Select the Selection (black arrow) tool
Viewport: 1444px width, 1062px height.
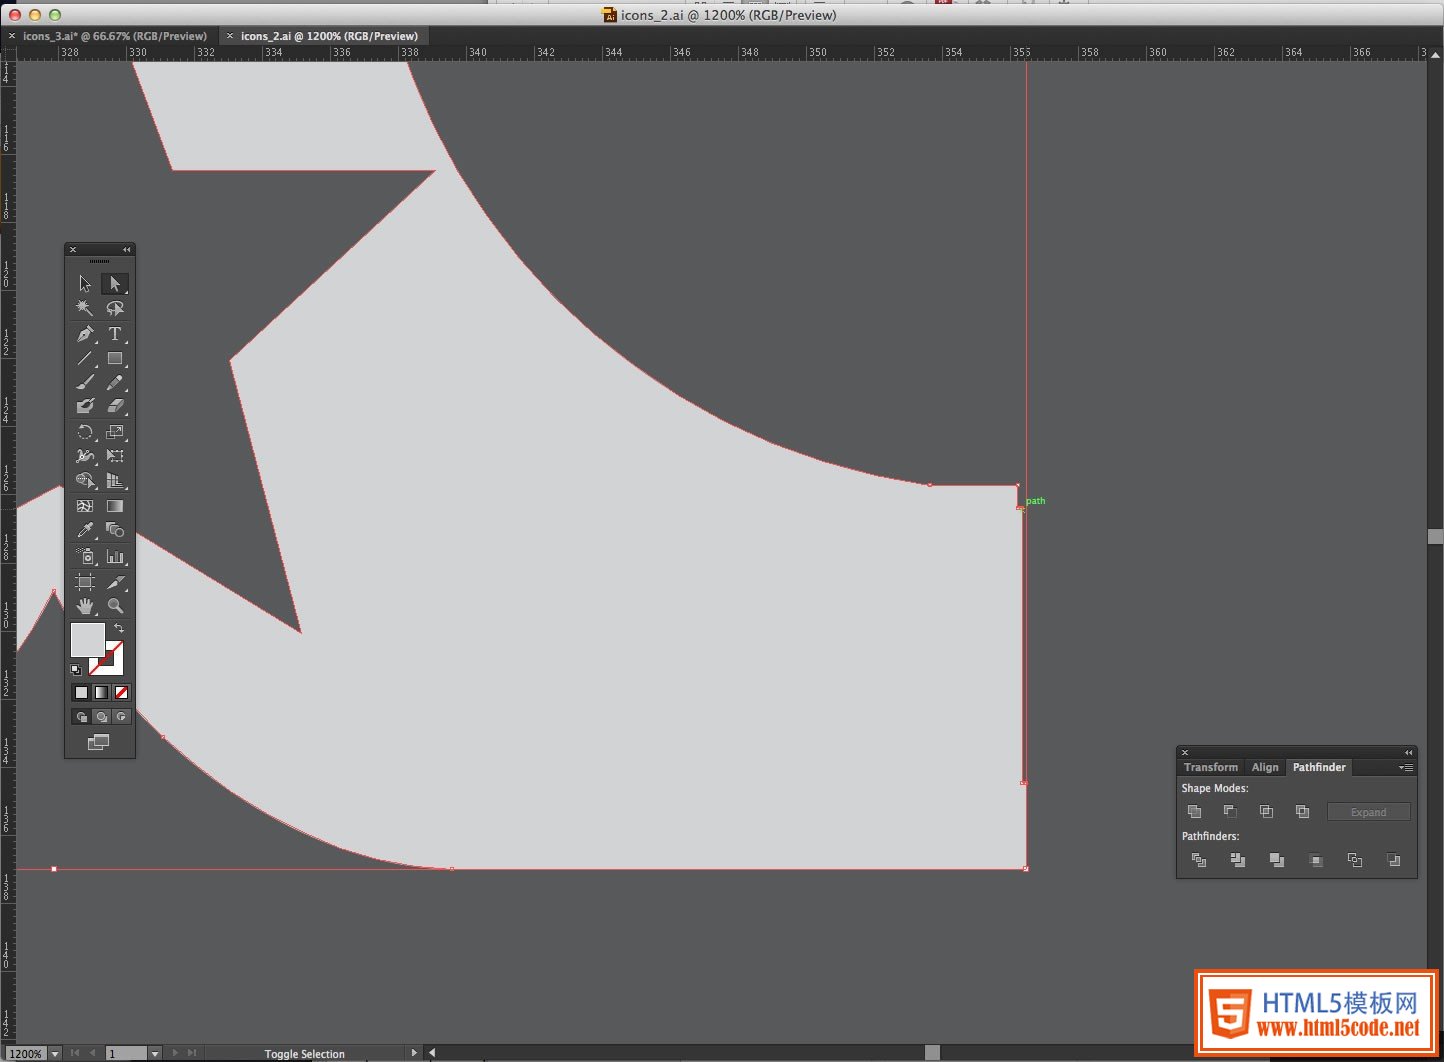(85, 284)
